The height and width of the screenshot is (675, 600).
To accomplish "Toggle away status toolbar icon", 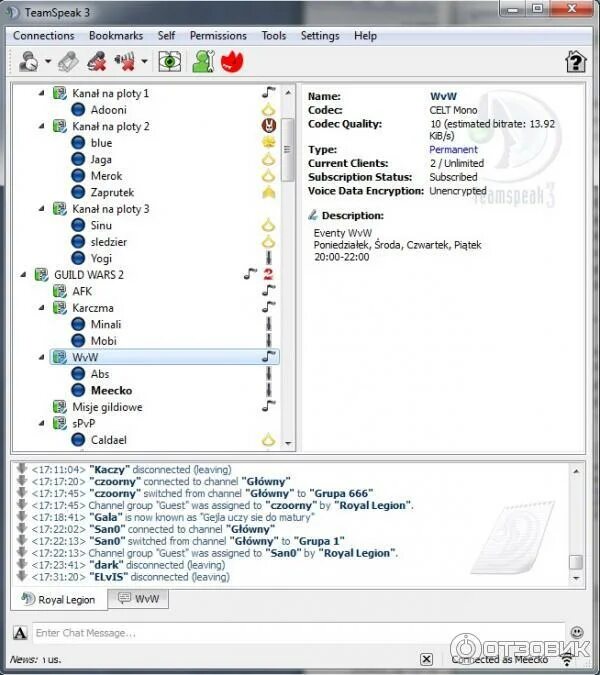I will pos(28,62).
